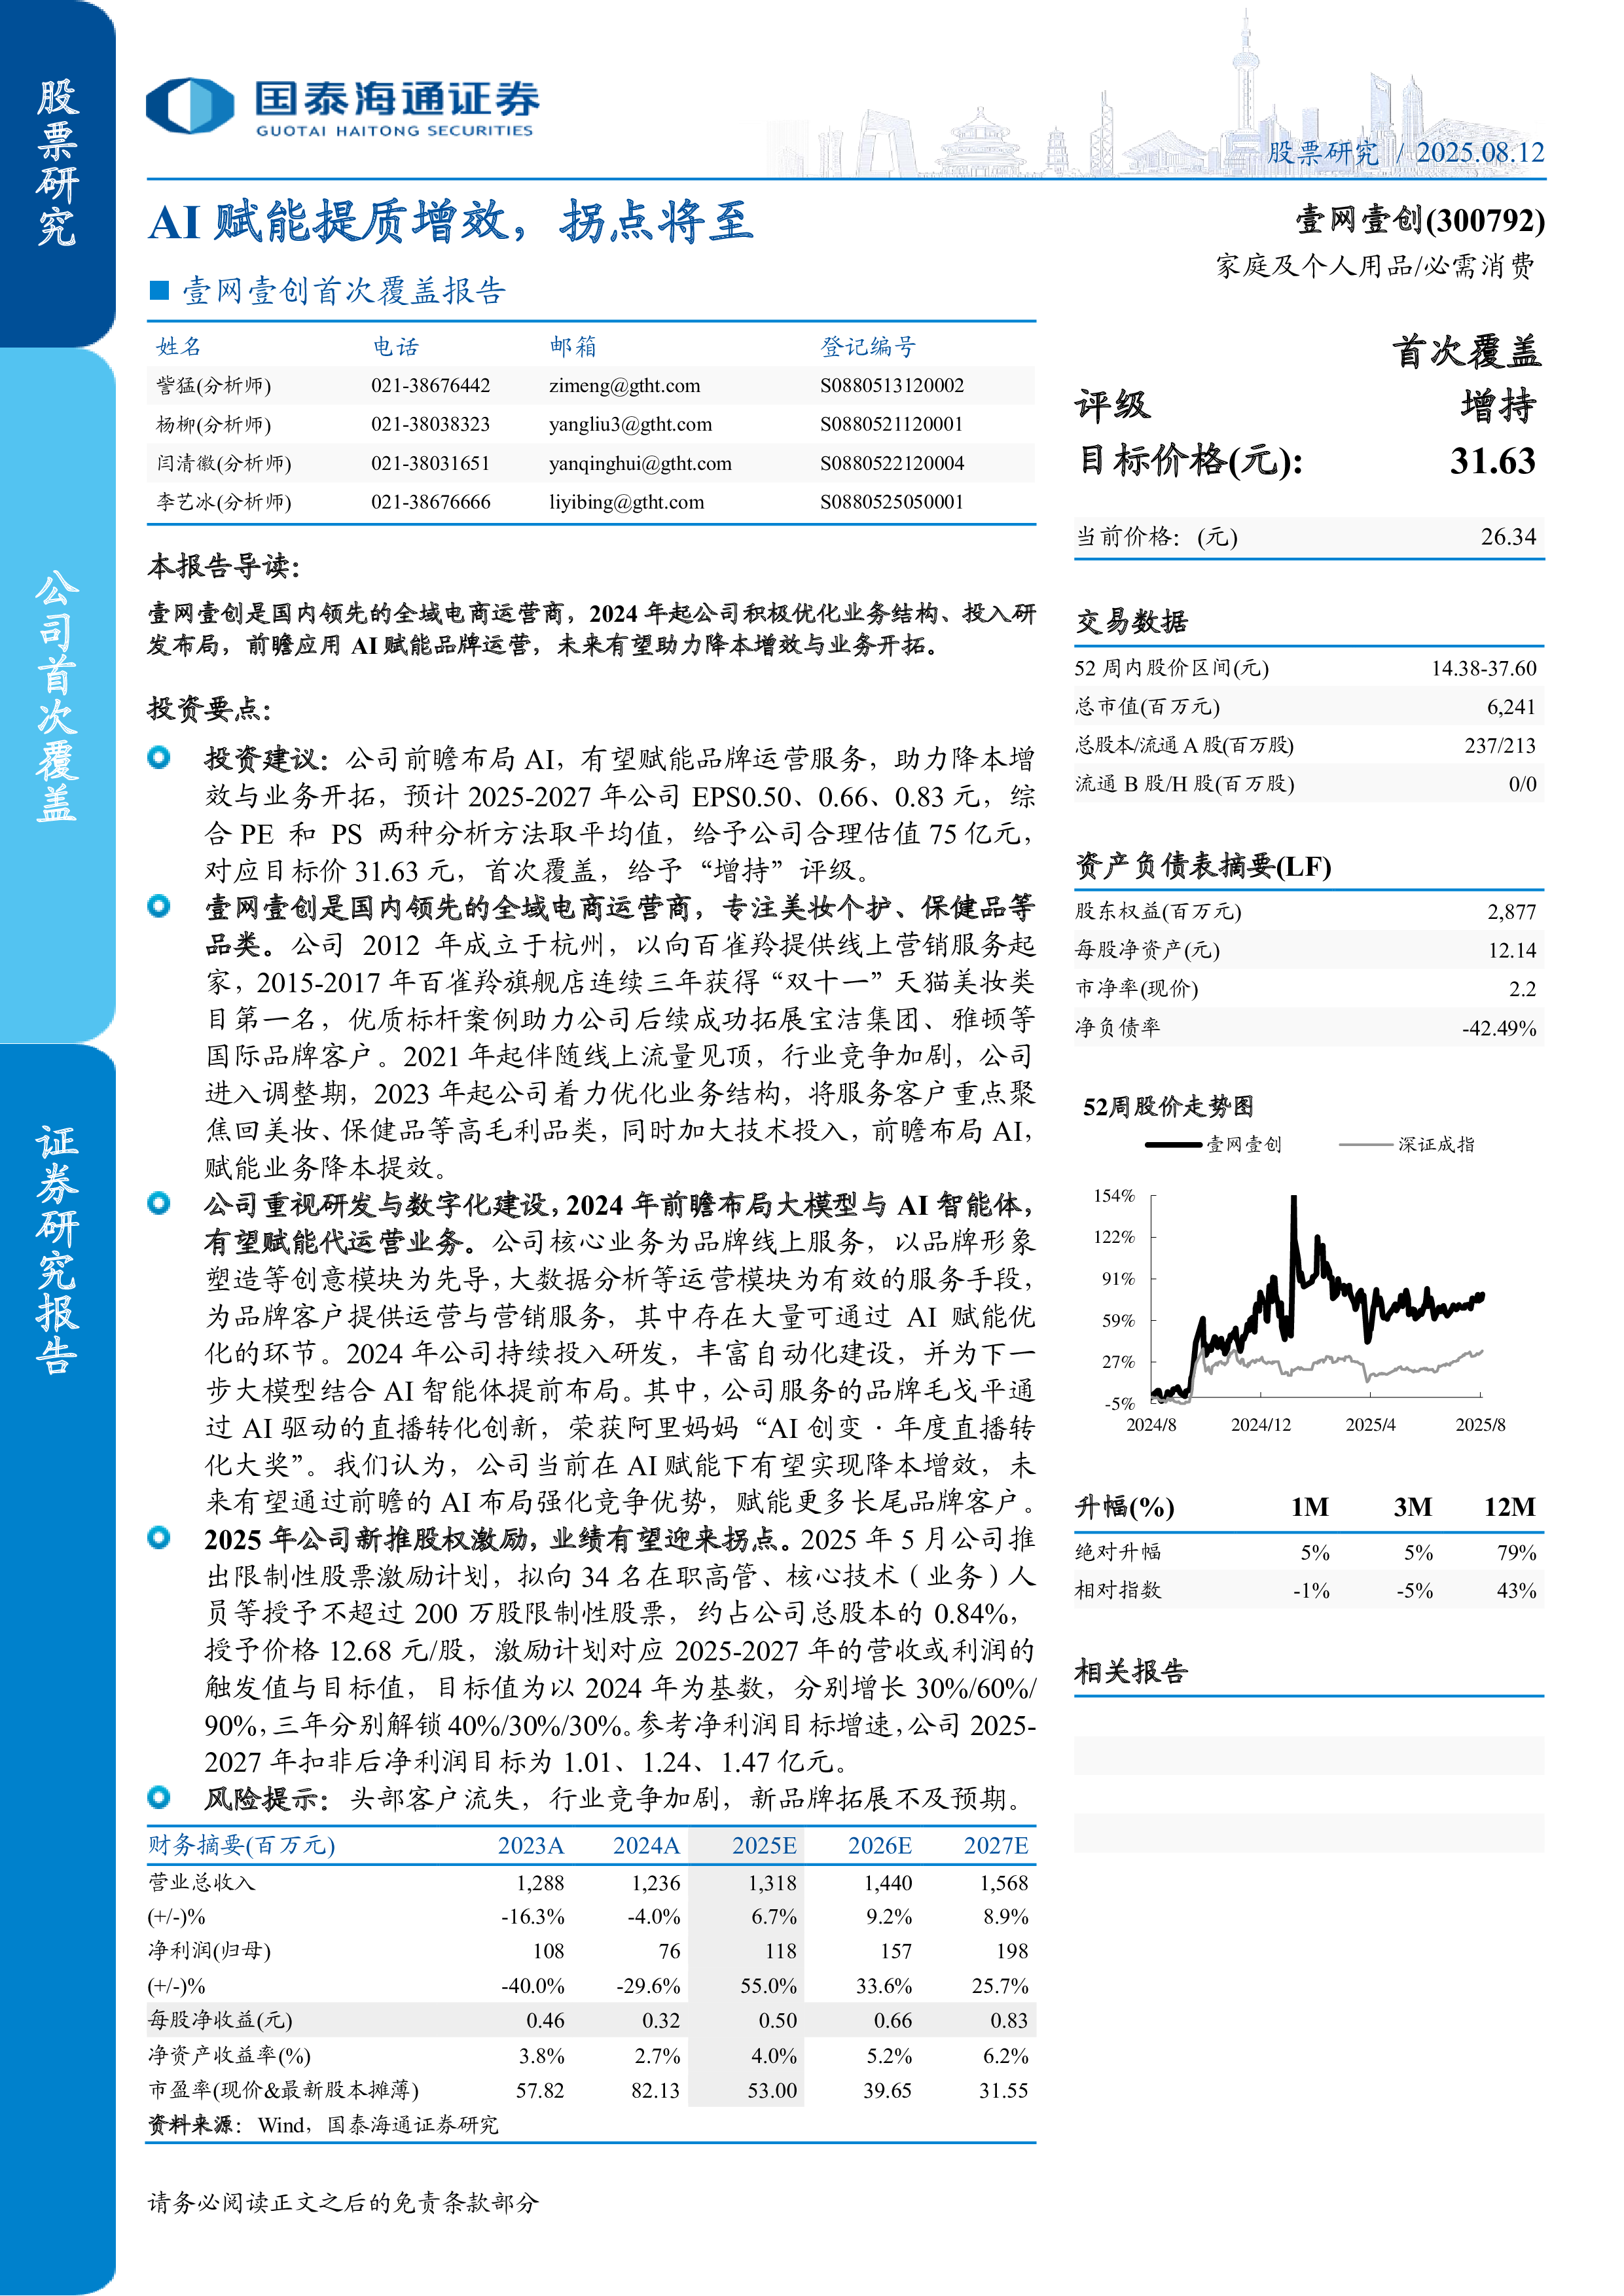Viewport: 1624px width, 2296px height.
Task: Click the report date 2025.08.12
Action: point(1480,152)
